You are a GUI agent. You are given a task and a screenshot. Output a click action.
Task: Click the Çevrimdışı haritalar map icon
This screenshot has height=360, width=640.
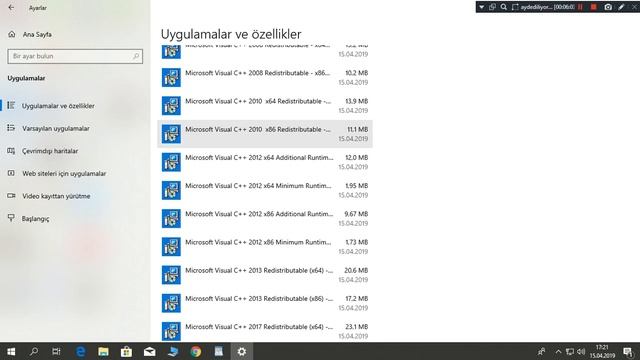11,151
